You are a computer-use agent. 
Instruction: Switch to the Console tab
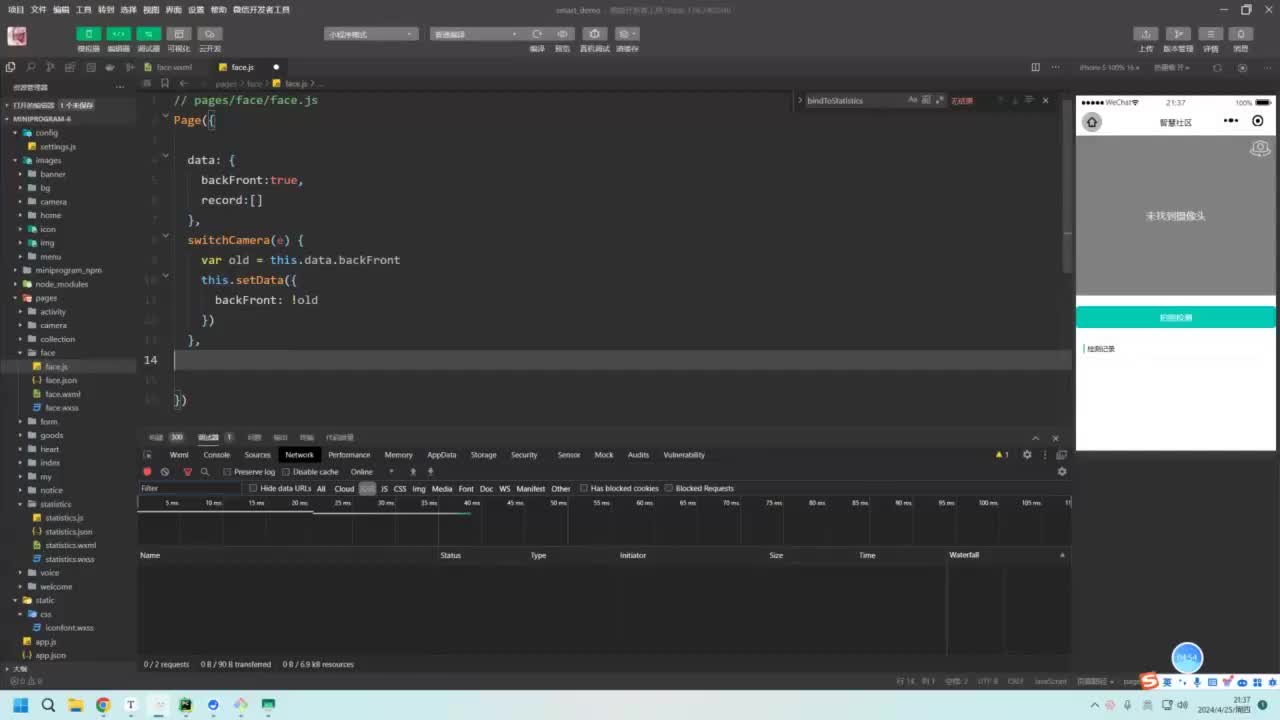point(217,455)
